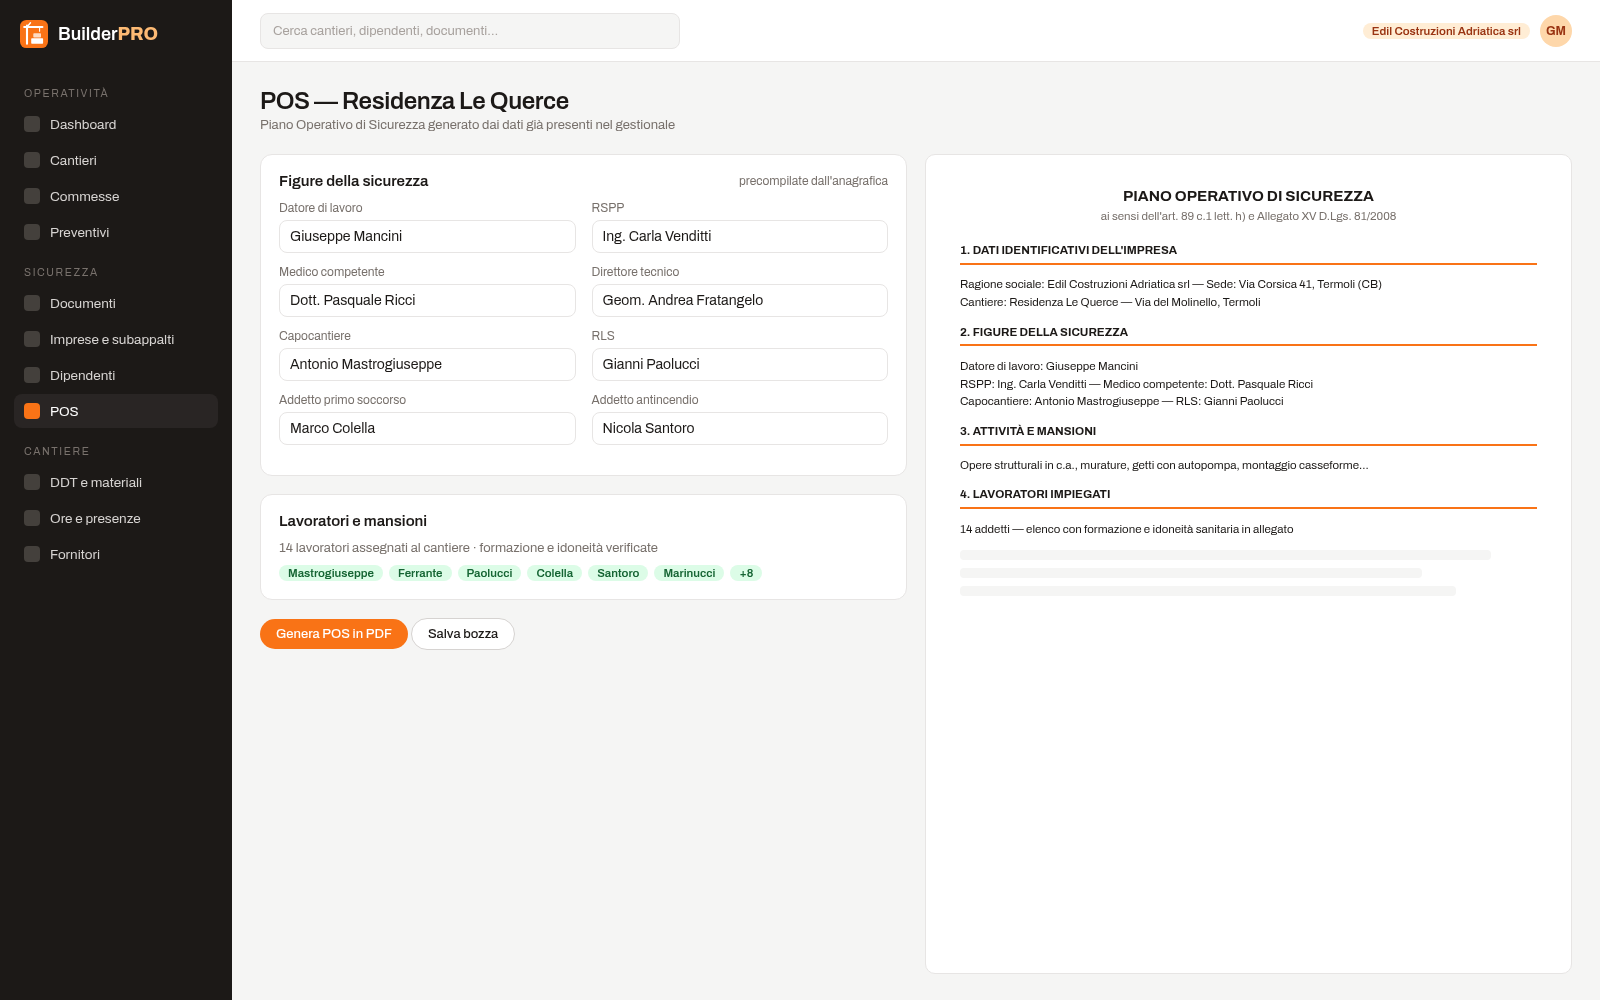The image size is (1600, 1000).
Task: Click the DDT e materiali icon
Action: (32, 482)
